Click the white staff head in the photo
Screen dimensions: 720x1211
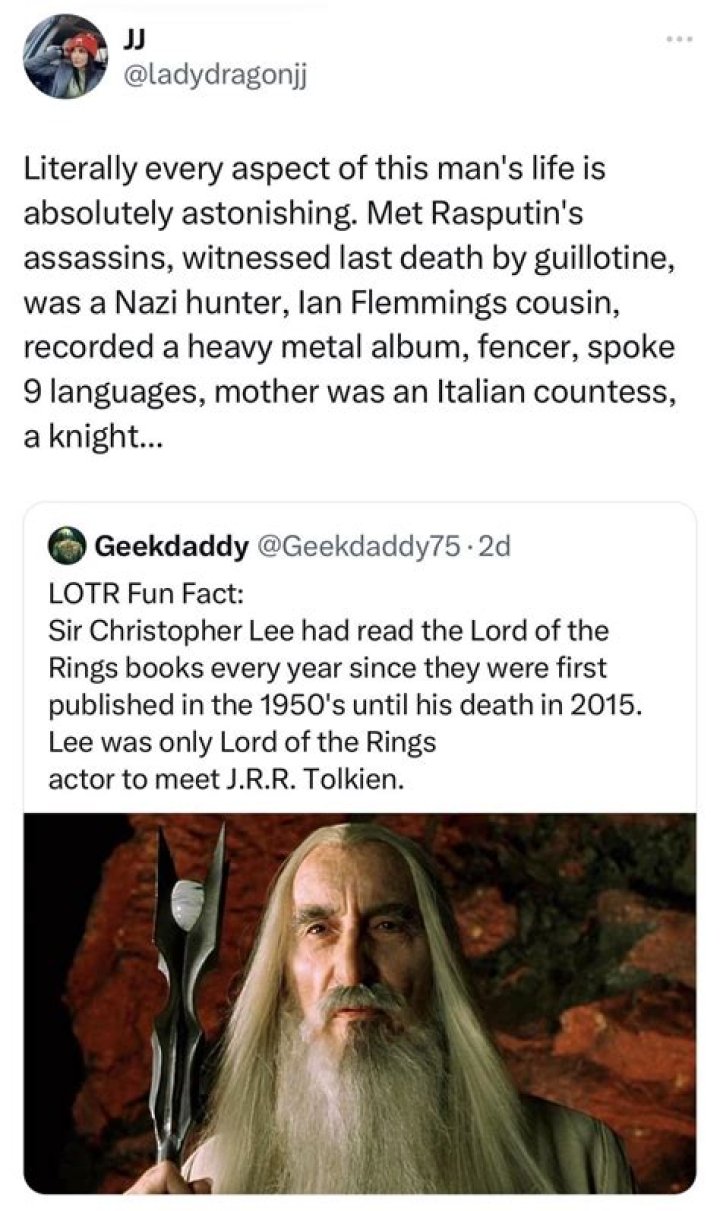tap(187, 906)
